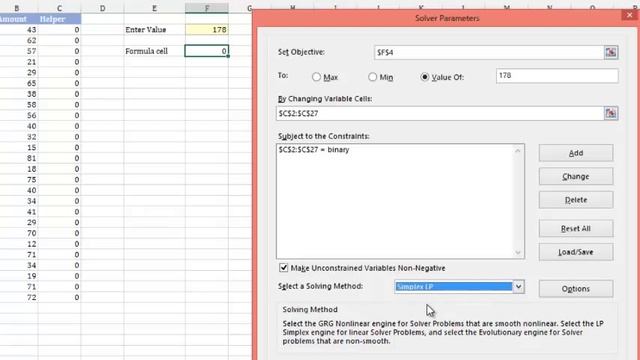Select Amount cell with value 70
This screenshot has width=640, height=360.
pyautogui.click(x=19, y=233)
